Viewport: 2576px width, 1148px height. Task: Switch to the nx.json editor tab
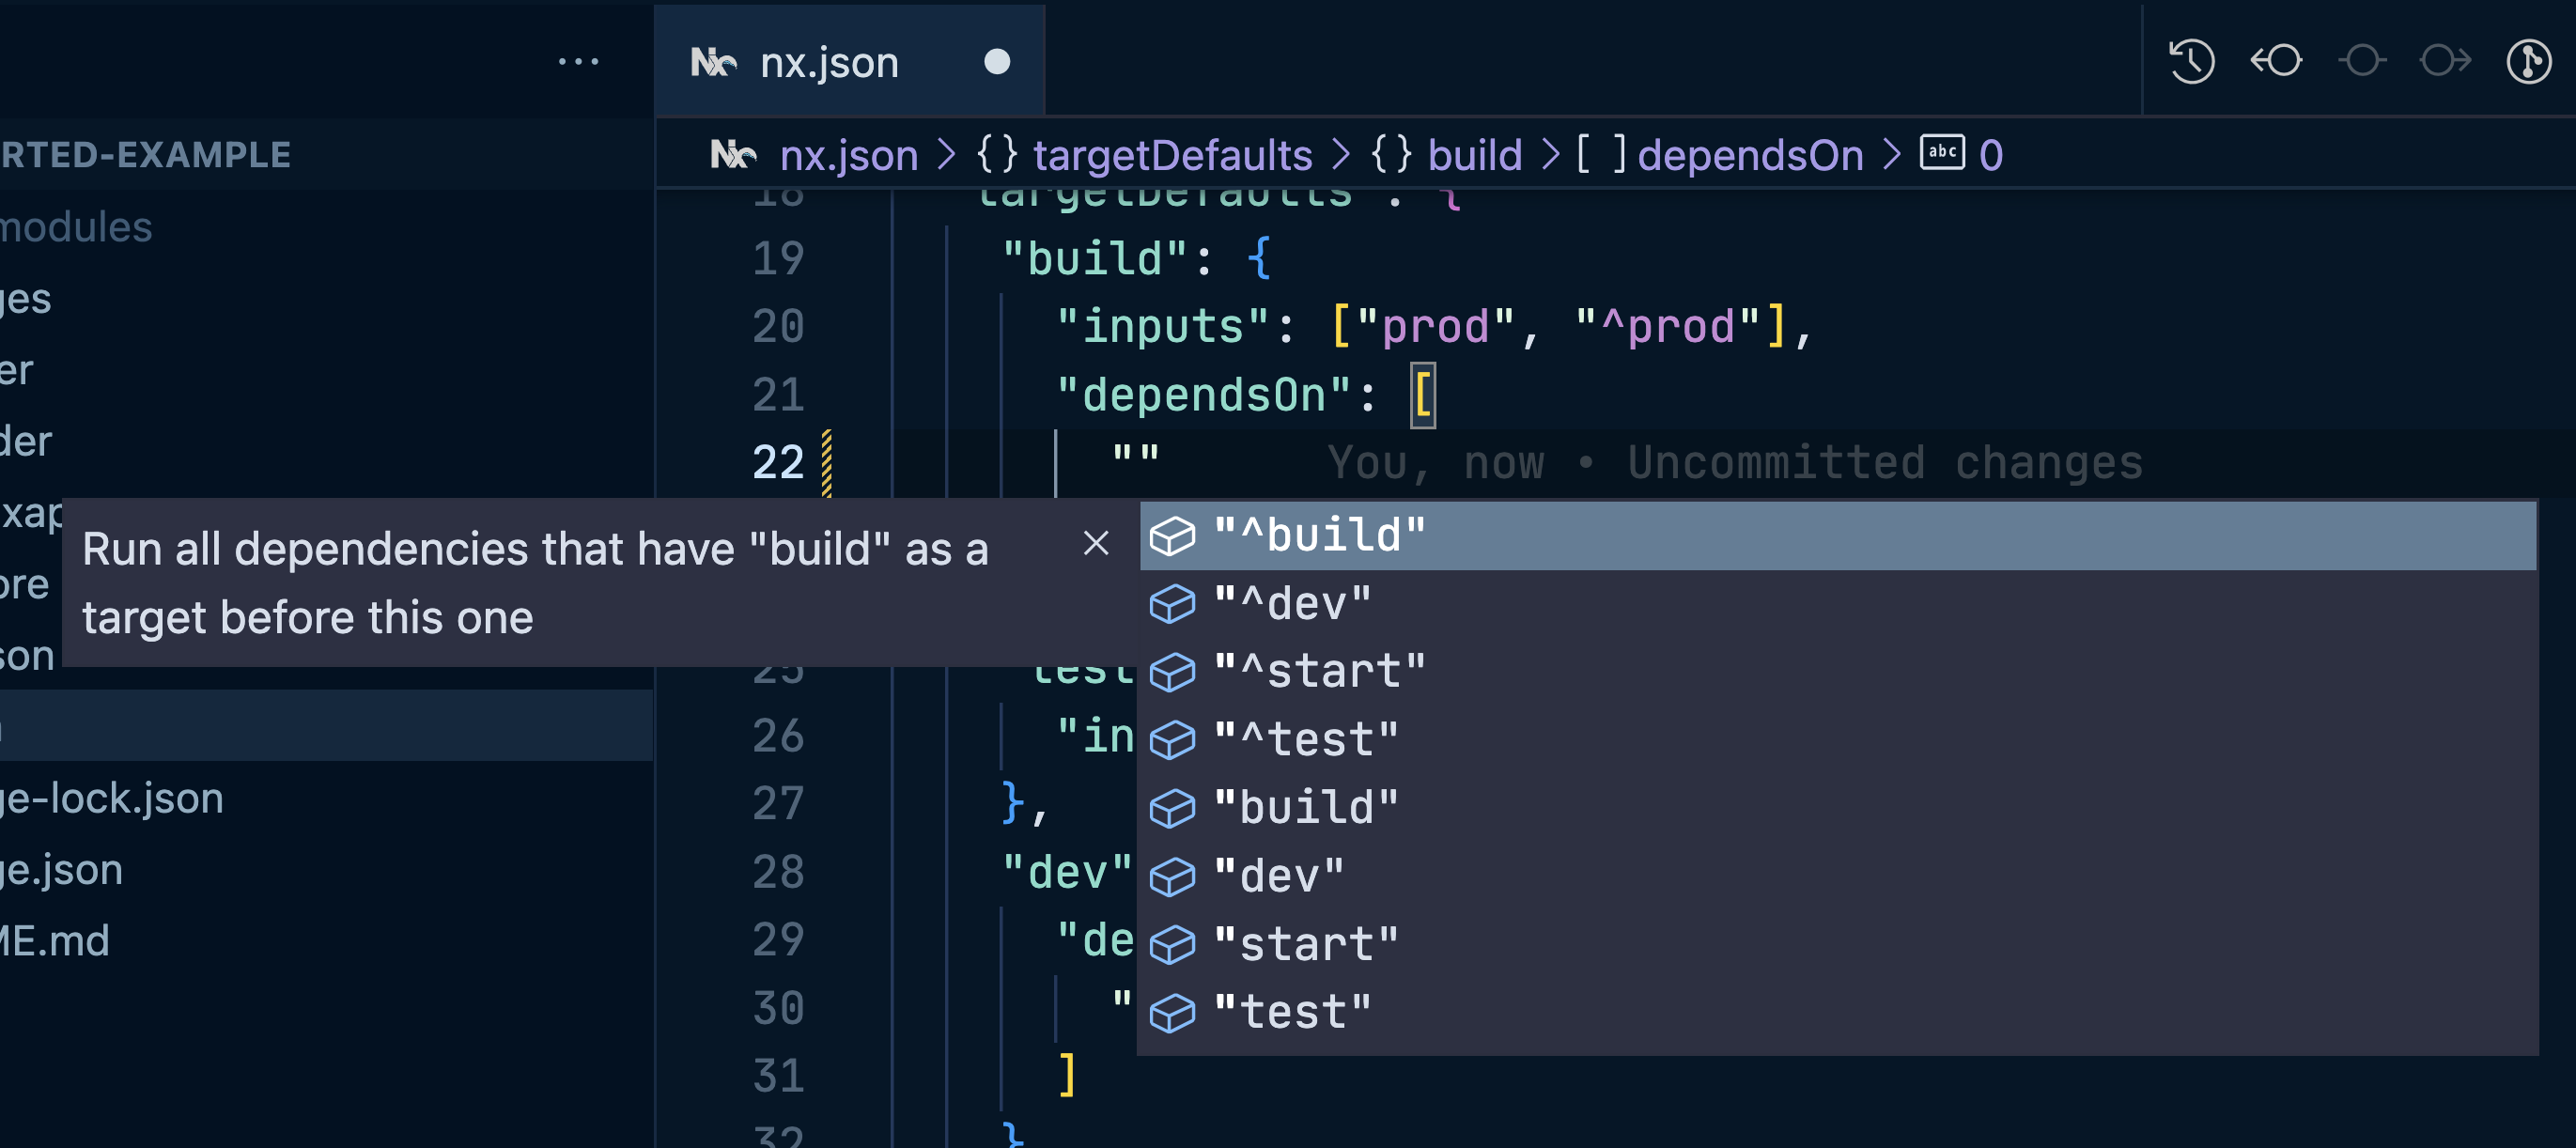click(x=827, y=61)
